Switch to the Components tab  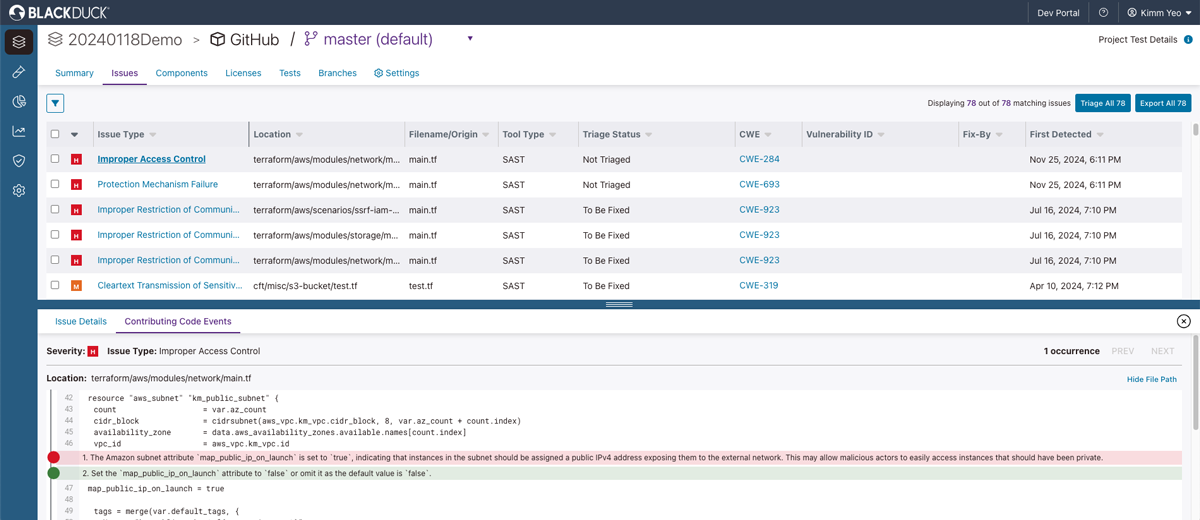(181, 73)
